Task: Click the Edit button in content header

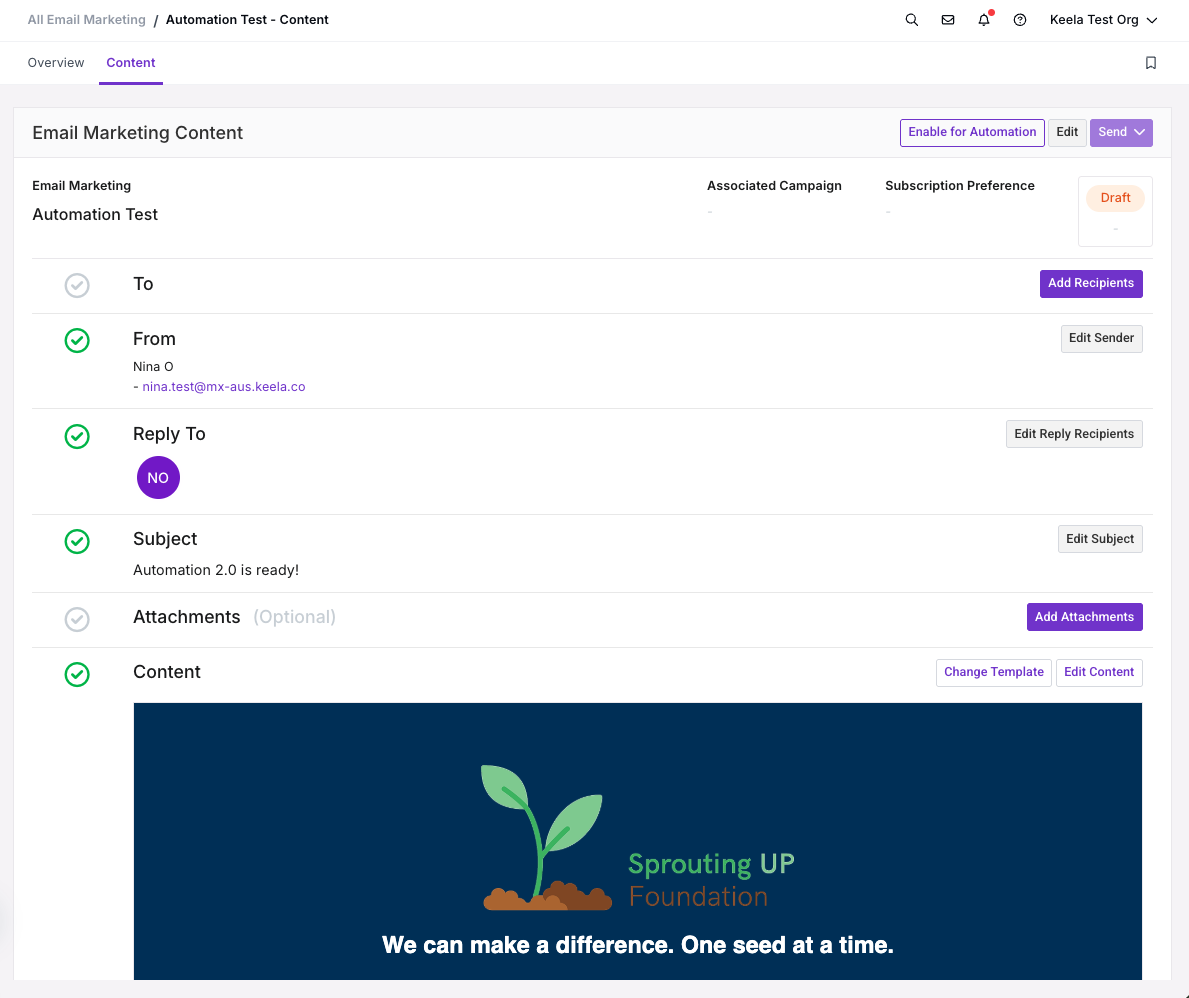Action: [x=1067, y=133]
